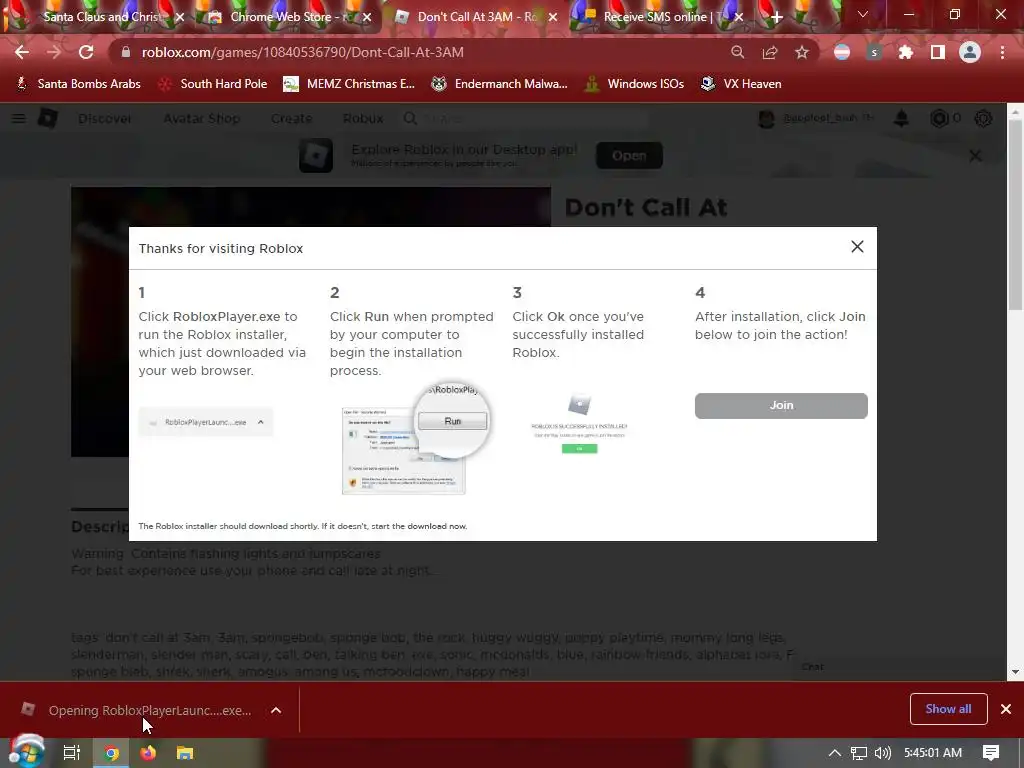
Task: Open MEMZ Christmas bookmark
Action: point(349,84)
